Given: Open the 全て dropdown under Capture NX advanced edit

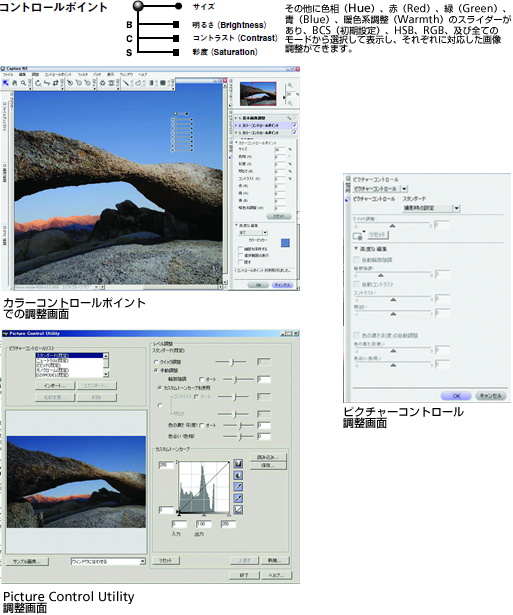Looking at the screenshot, I should 253,233.
